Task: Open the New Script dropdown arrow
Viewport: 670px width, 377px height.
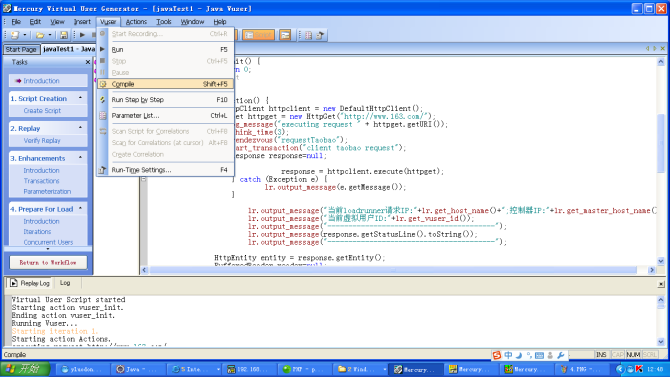Action: coord(25,35)
